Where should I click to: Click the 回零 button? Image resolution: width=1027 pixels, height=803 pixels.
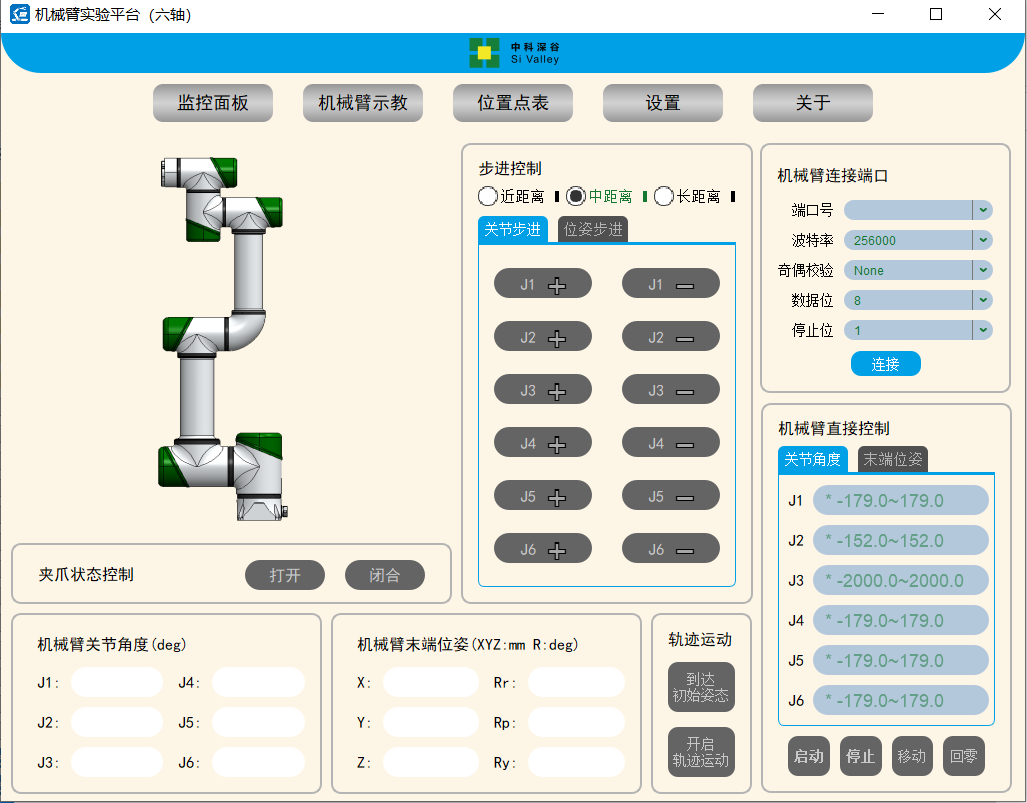(963, 756)
